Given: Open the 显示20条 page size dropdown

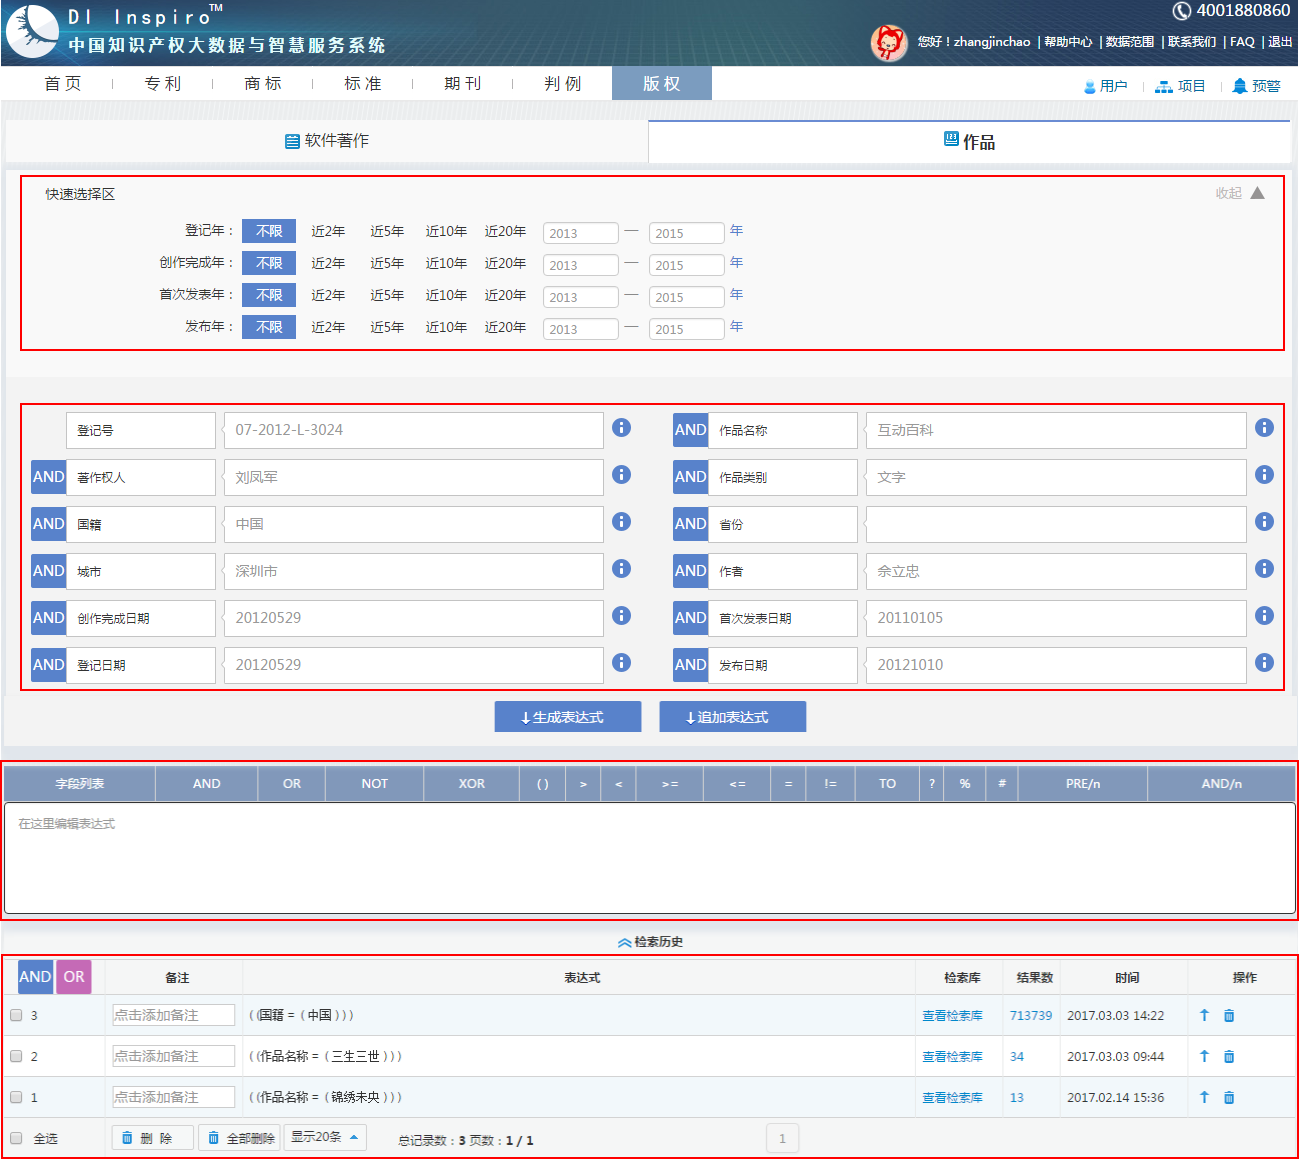Looking at the screenshot, I should pos(325,1137).
